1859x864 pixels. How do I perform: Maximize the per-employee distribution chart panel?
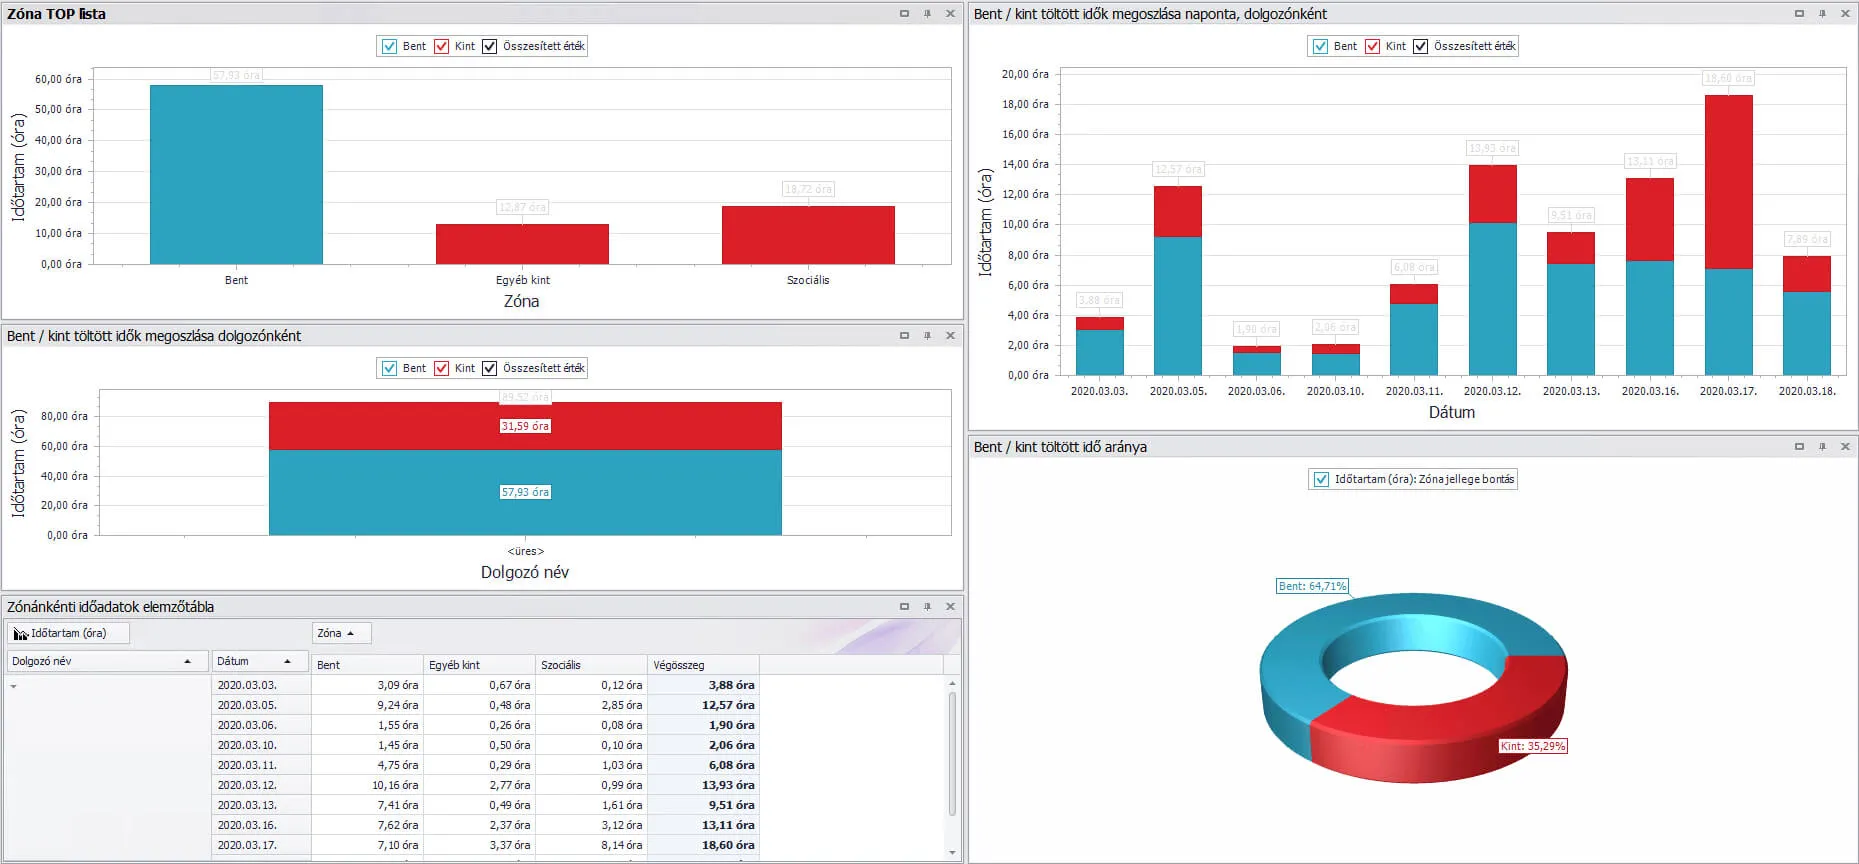point(904,336)
